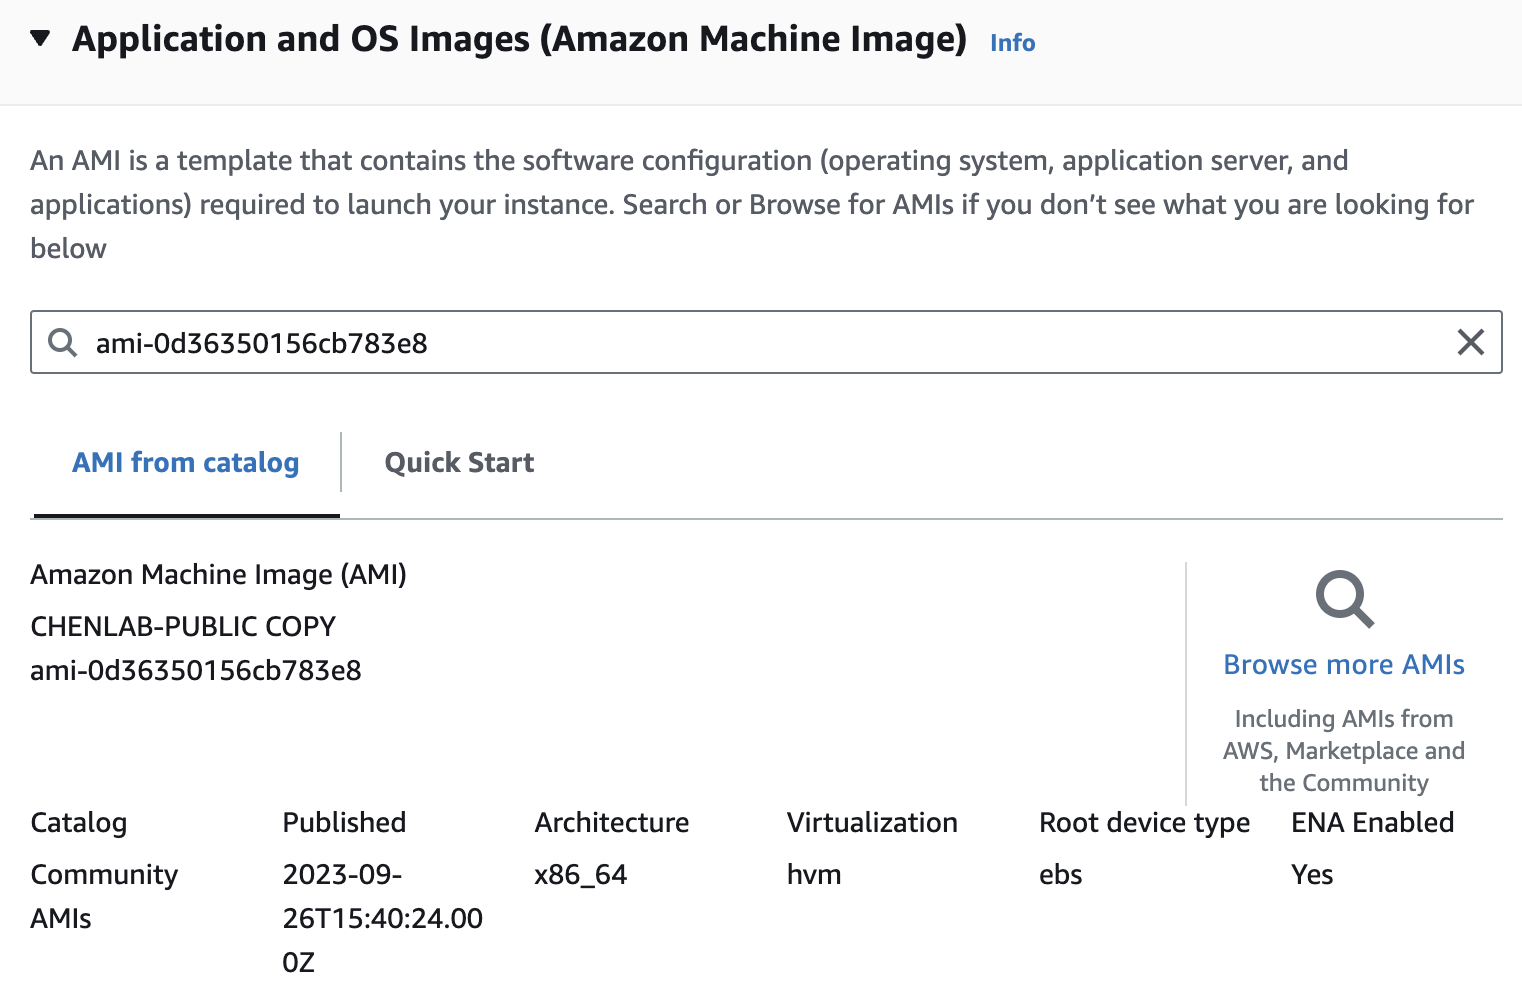The height and width of the screenshot is (998, 1522).
Task: Click the Amazon Machine Image (AMI) label
Action: click(218, 575)
